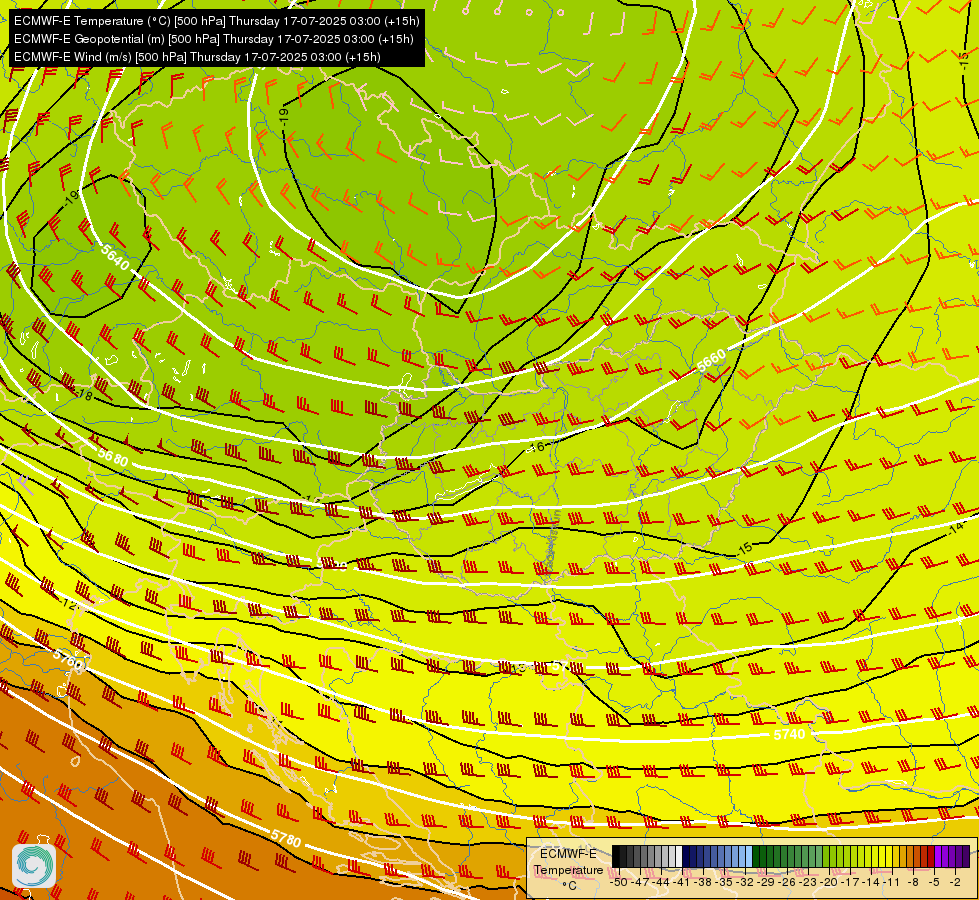This screenshot has height=900, width=979.
Task: Click the swirl logo in the bottom-left corner
Action: (34, 865)
